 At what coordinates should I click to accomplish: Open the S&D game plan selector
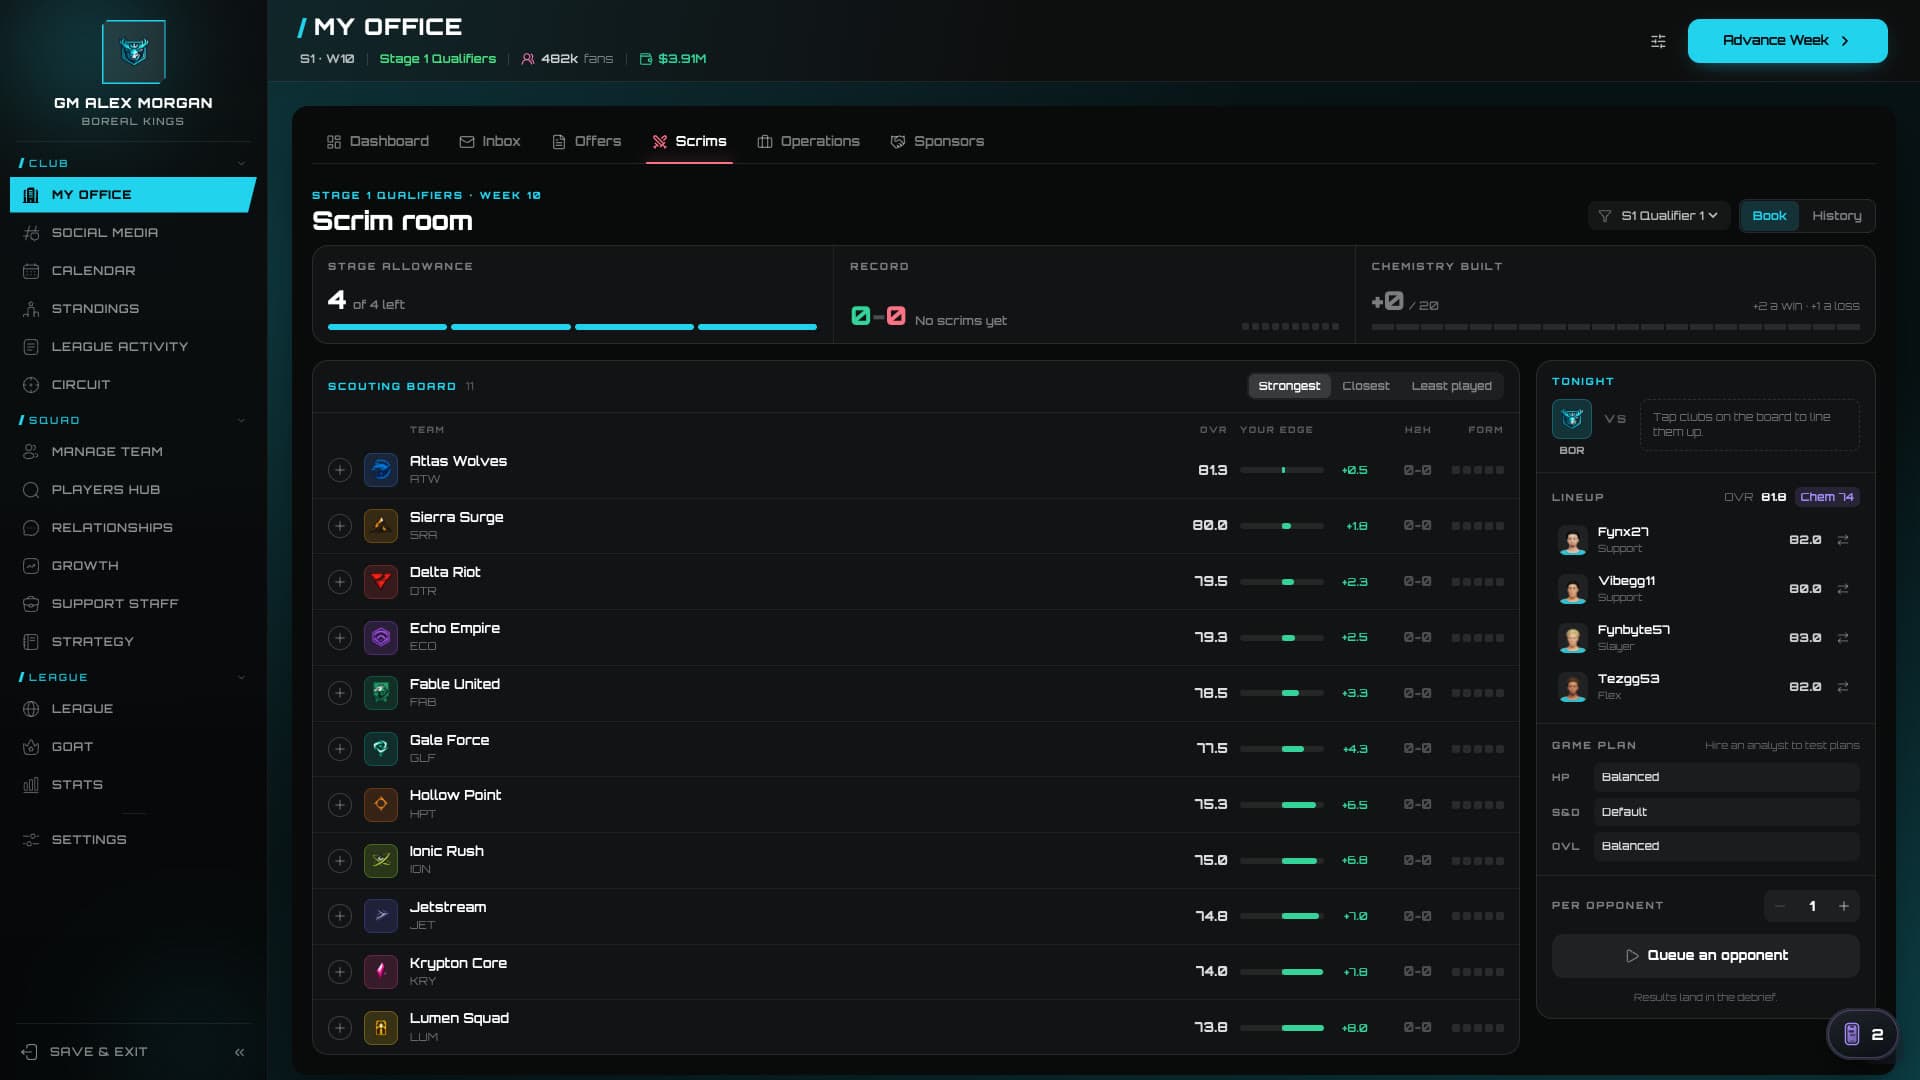pos(1726,812)
